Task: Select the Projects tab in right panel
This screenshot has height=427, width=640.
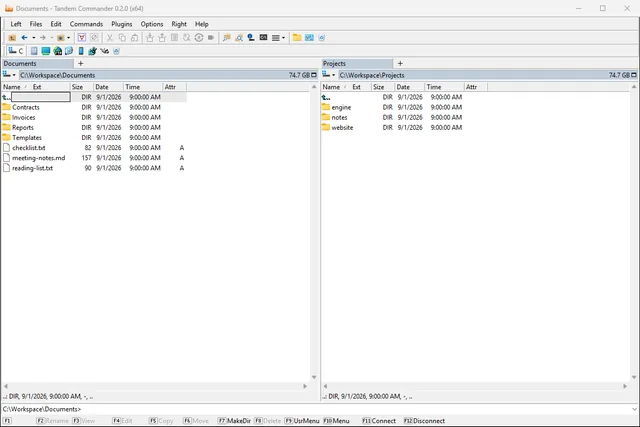Action: (x=357, y=64)
